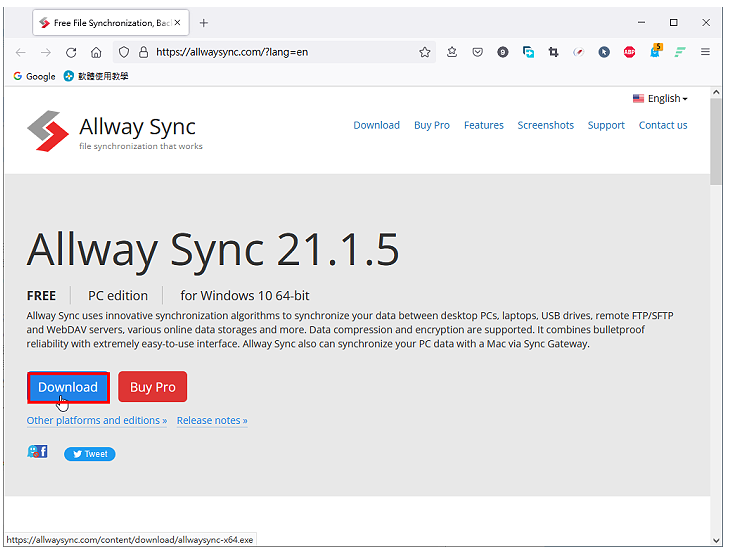This screenshot has width=729, height=555.
Task: Open the Download nav link
Action: (377, 126)
